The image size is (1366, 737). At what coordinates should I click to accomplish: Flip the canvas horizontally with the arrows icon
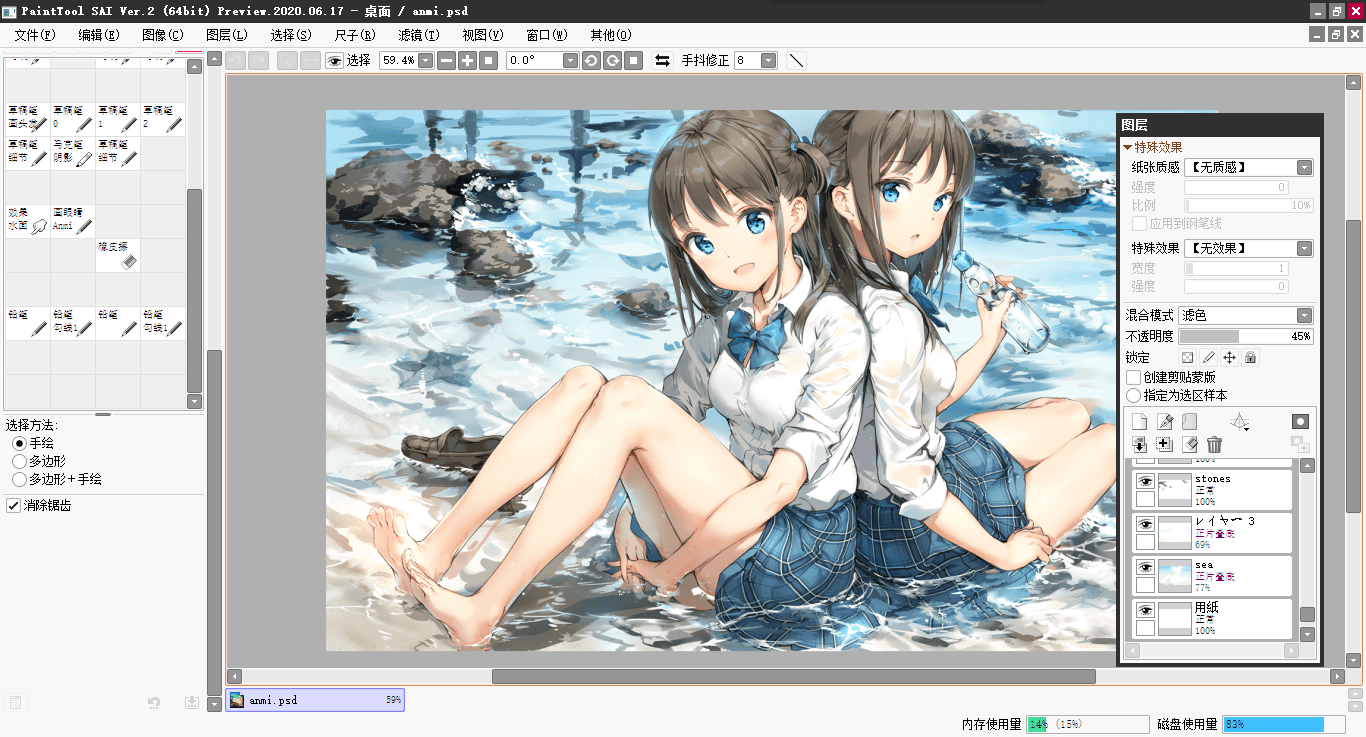point(662,60)
